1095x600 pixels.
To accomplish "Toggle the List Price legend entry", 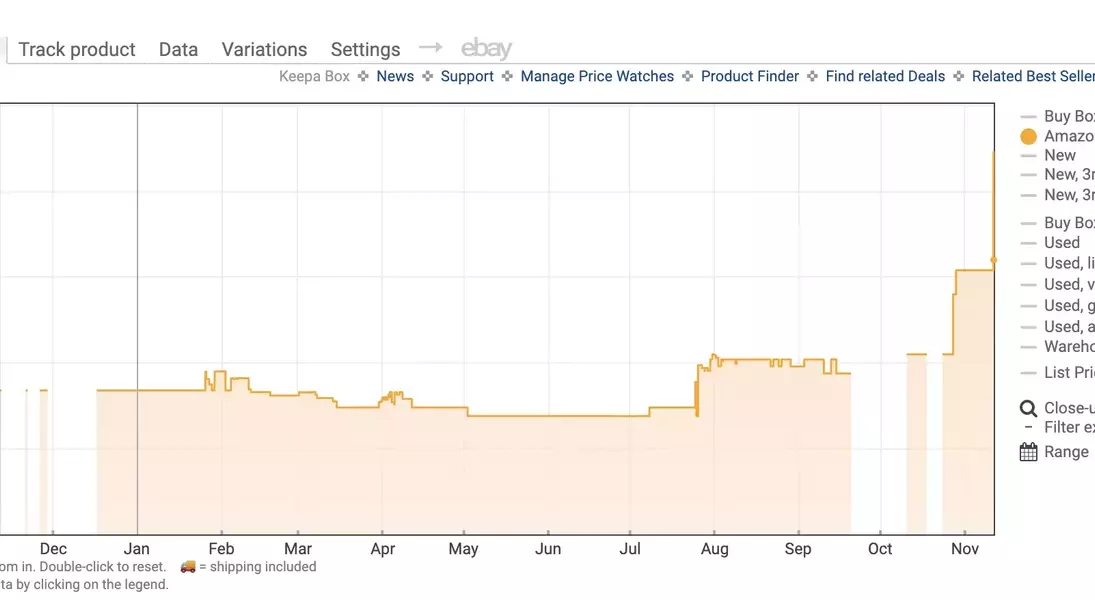I will [1067, 372].
